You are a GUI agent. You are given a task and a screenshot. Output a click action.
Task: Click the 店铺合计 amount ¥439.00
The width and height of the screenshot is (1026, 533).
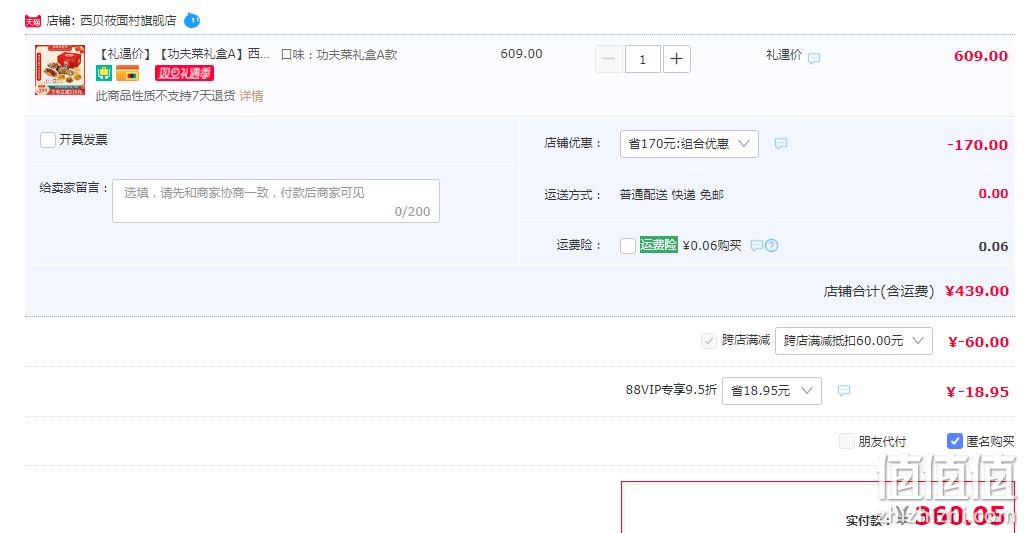[x=977, y=291]
